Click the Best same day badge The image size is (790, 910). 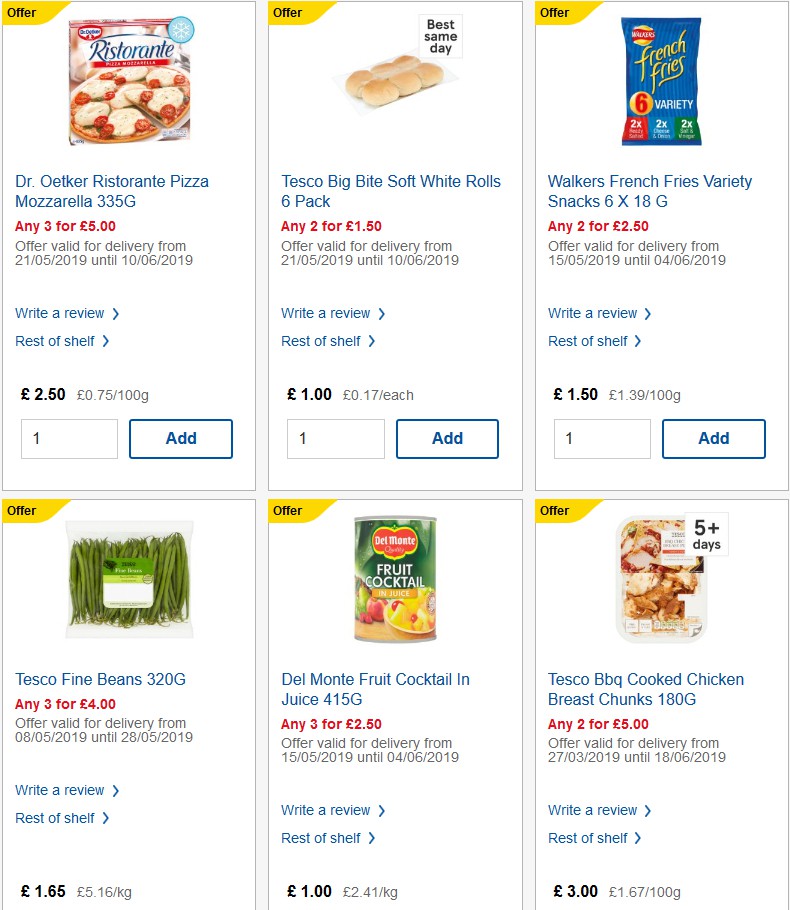439,37
